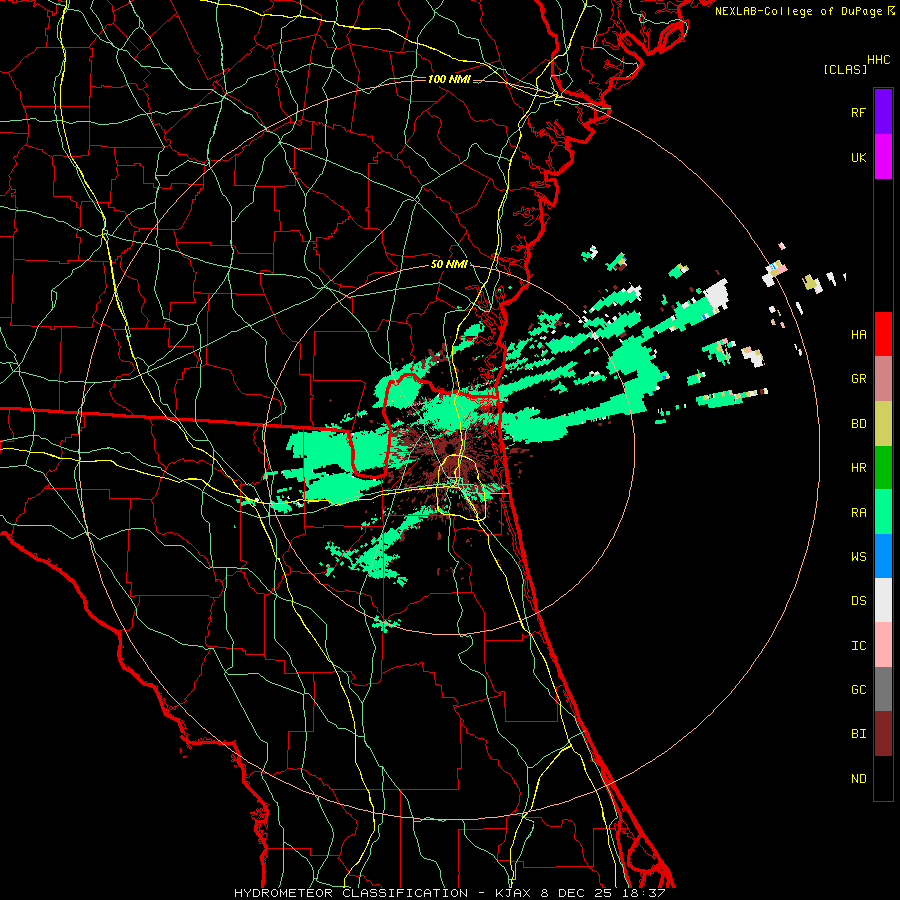Click the 'NEXLAB-College of DuPage' credit text

798,11
